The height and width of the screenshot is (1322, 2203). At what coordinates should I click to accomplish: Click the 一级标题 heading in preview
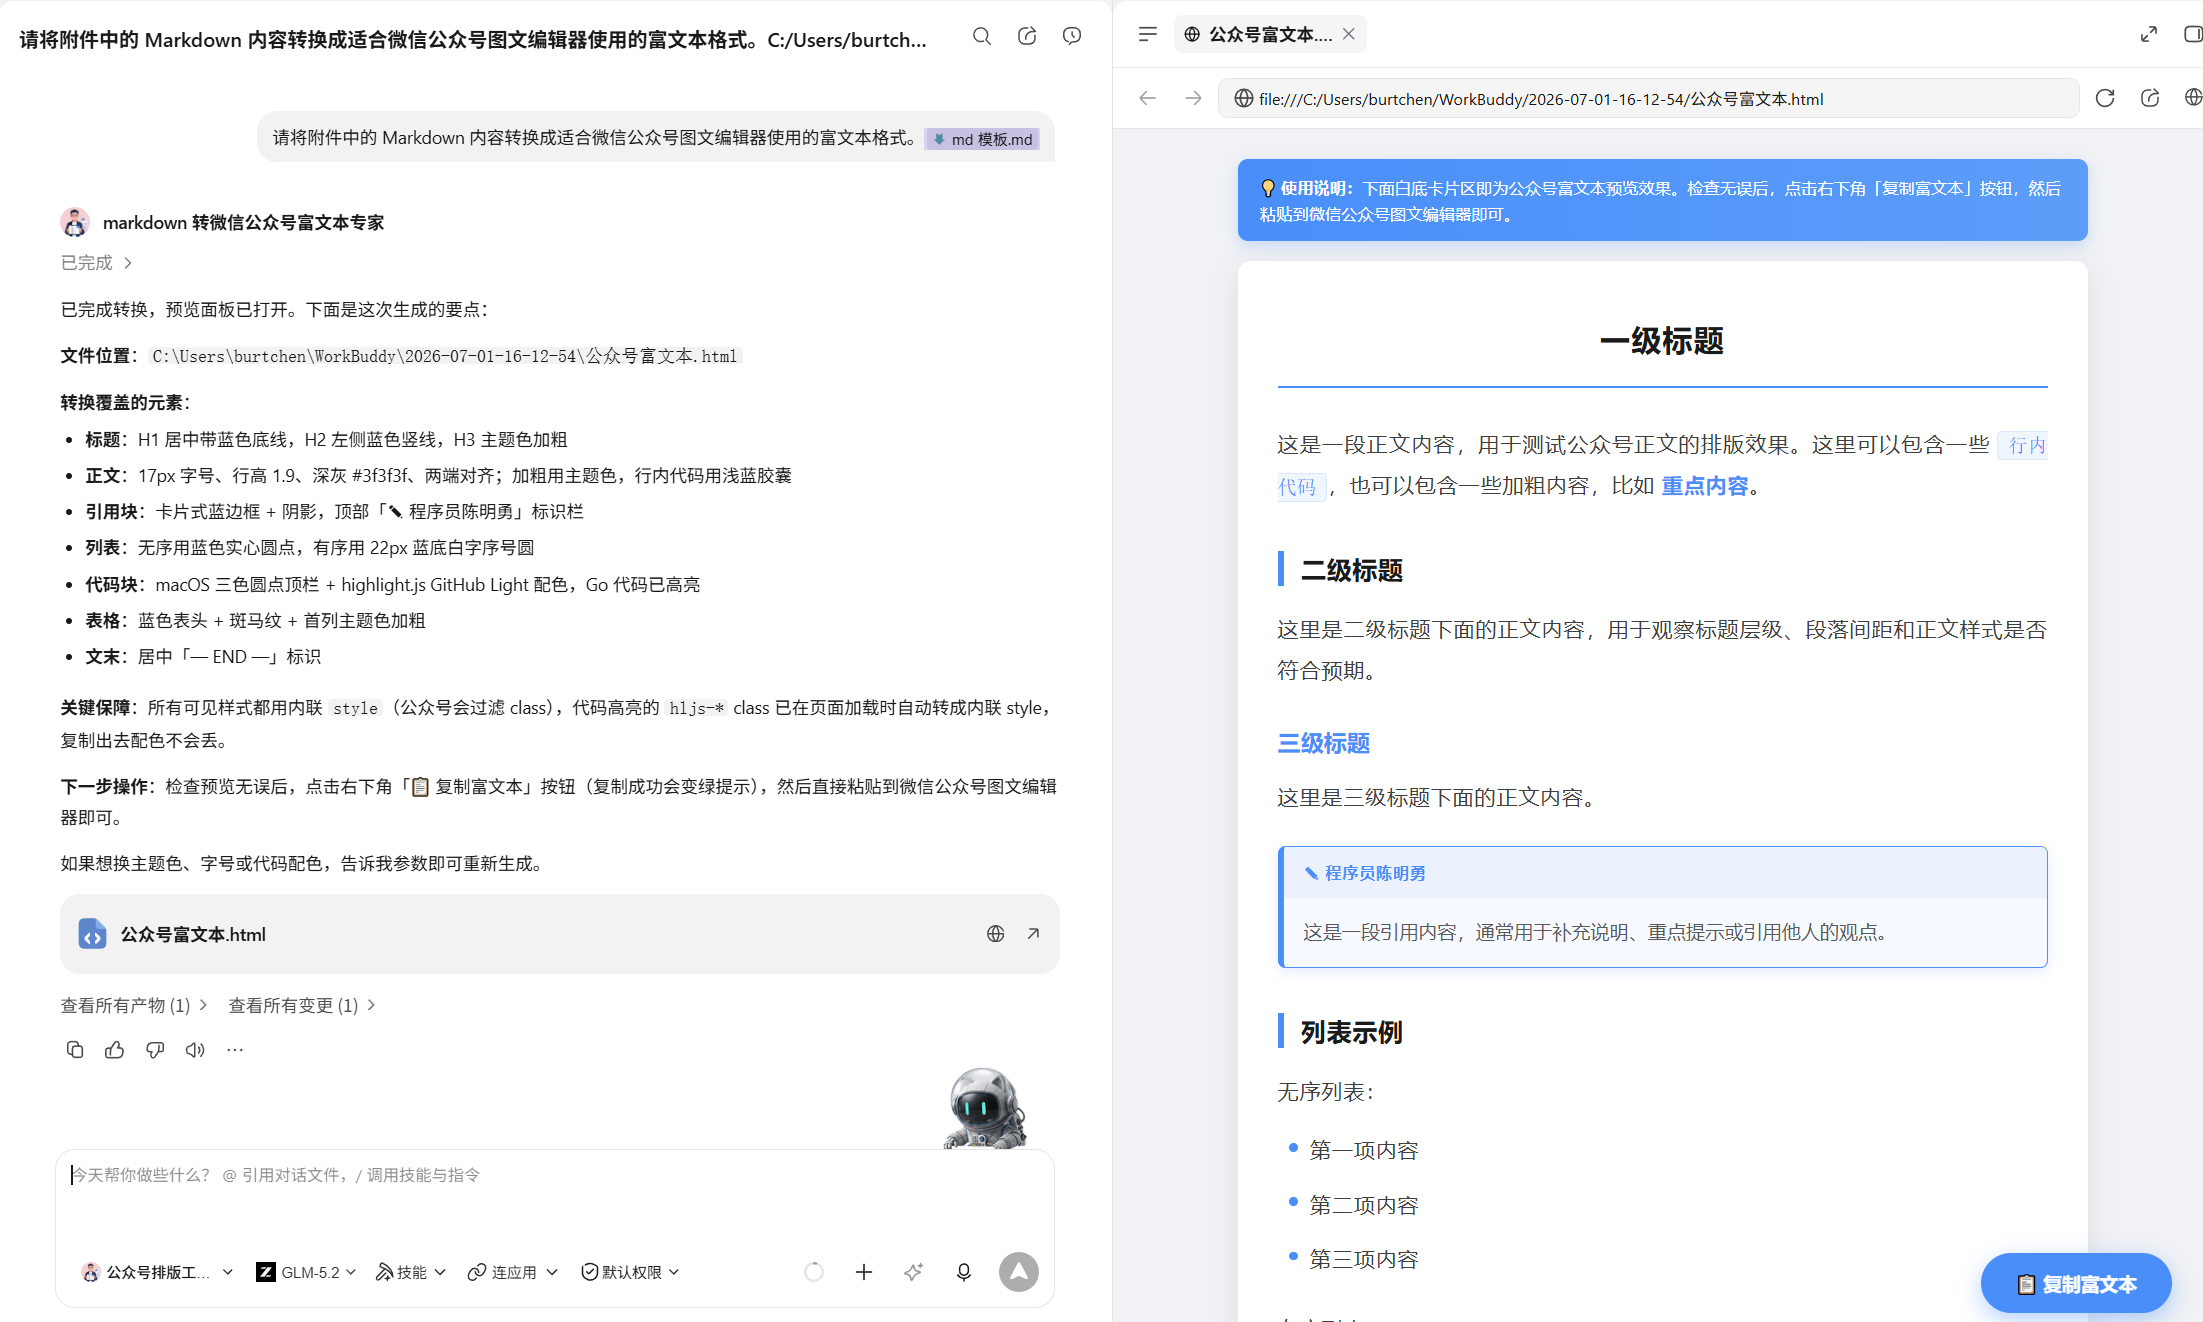[x=1662, y=341]
